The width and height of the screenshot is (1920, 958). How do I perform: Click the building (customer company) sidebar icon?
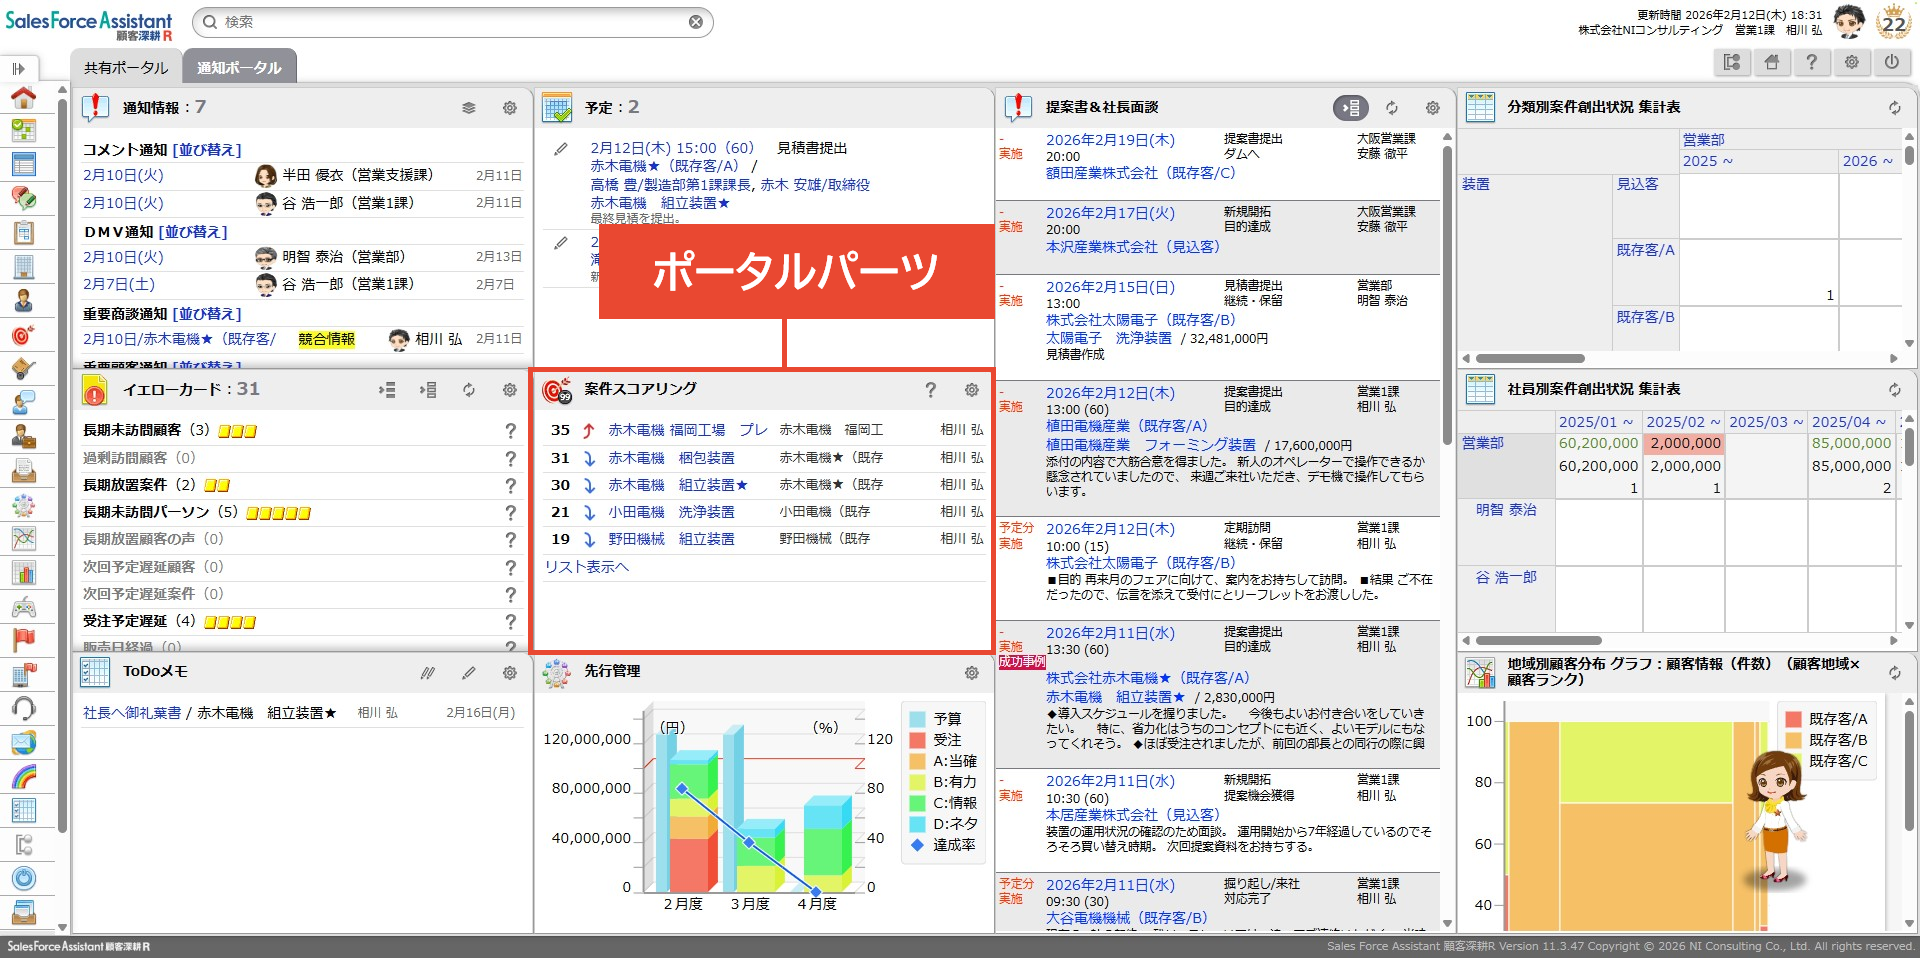(x=23, y=267)
